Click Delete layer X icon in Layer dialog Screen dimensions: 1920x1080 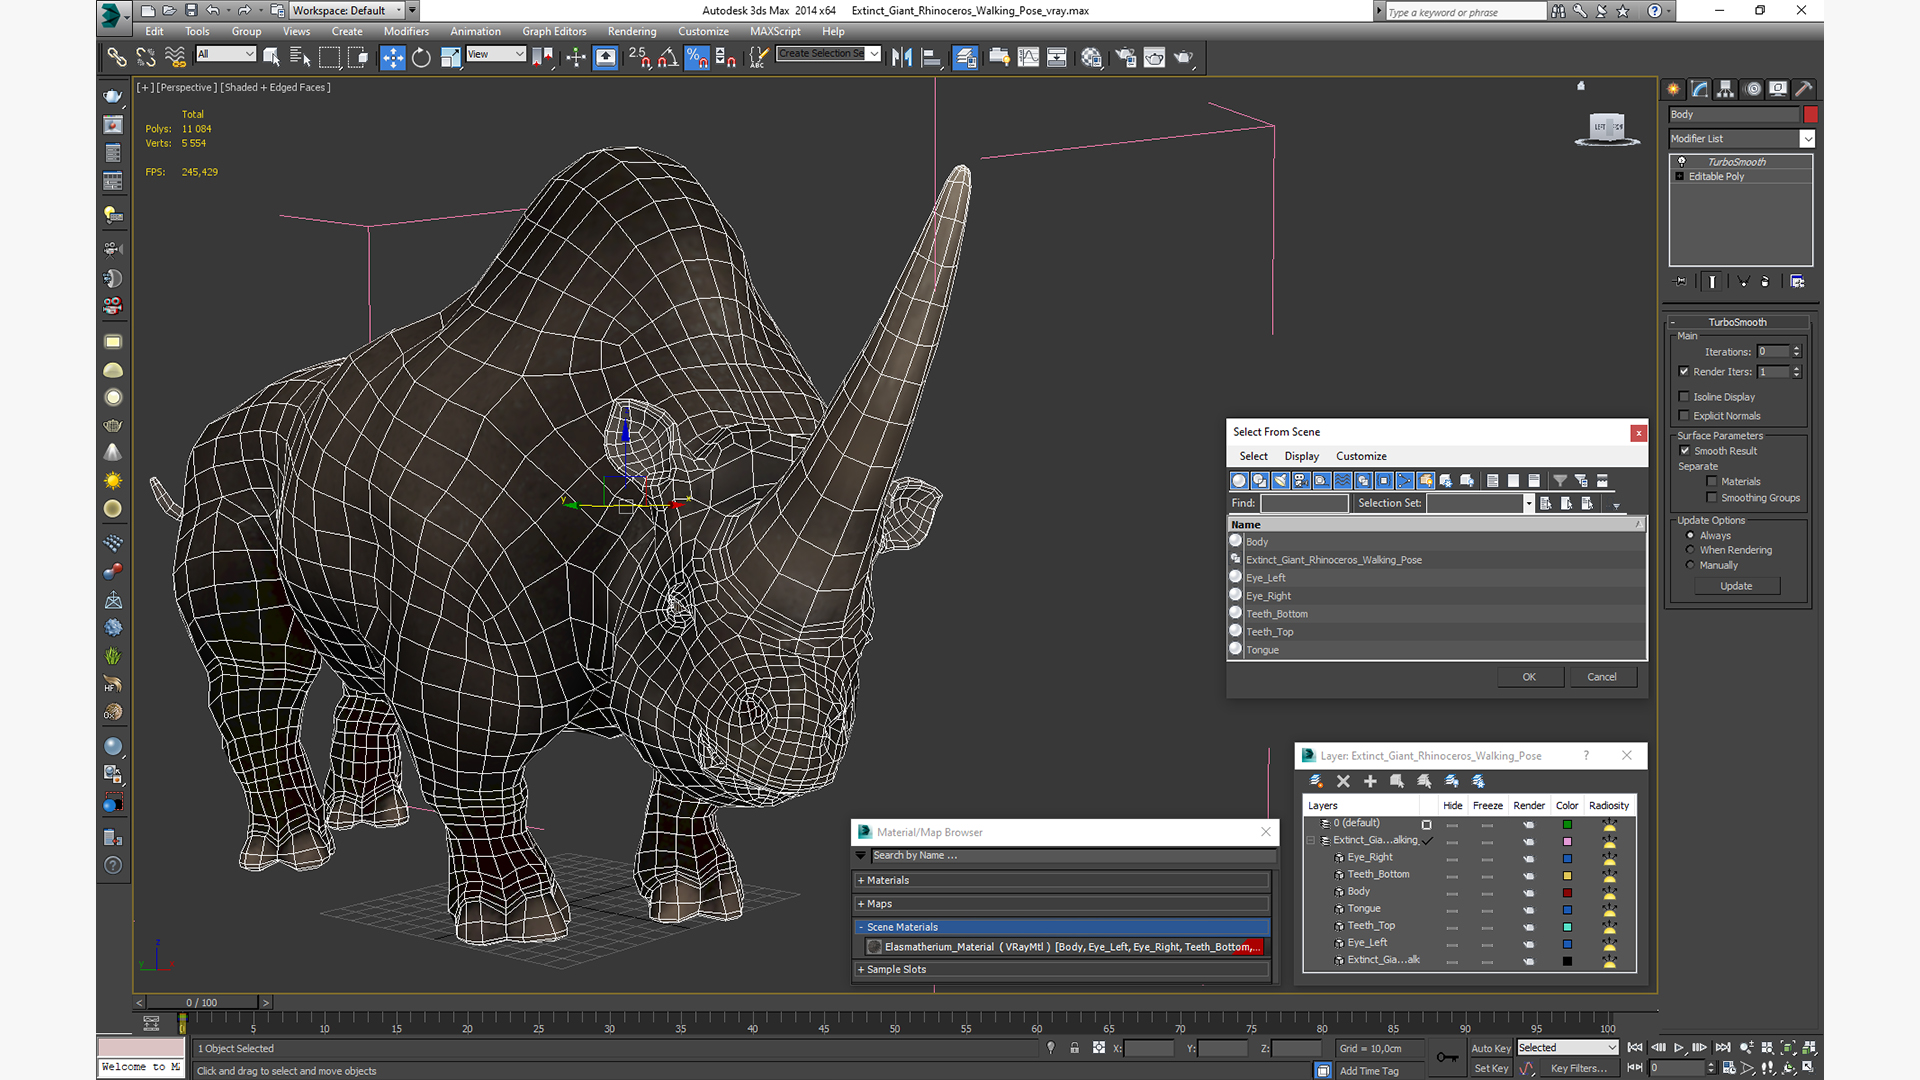click(1343, 781)
